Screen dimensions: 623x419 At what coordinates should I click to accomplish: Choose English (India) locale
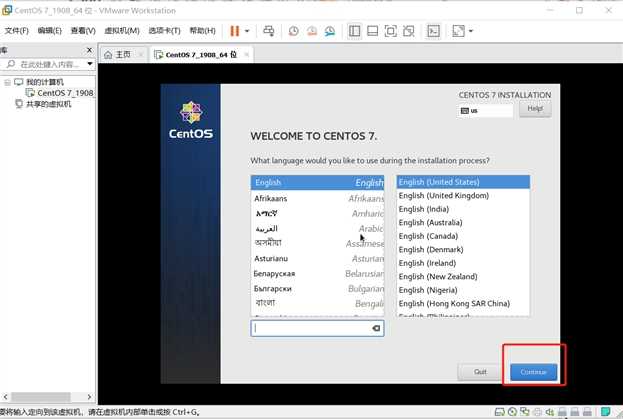463,209
